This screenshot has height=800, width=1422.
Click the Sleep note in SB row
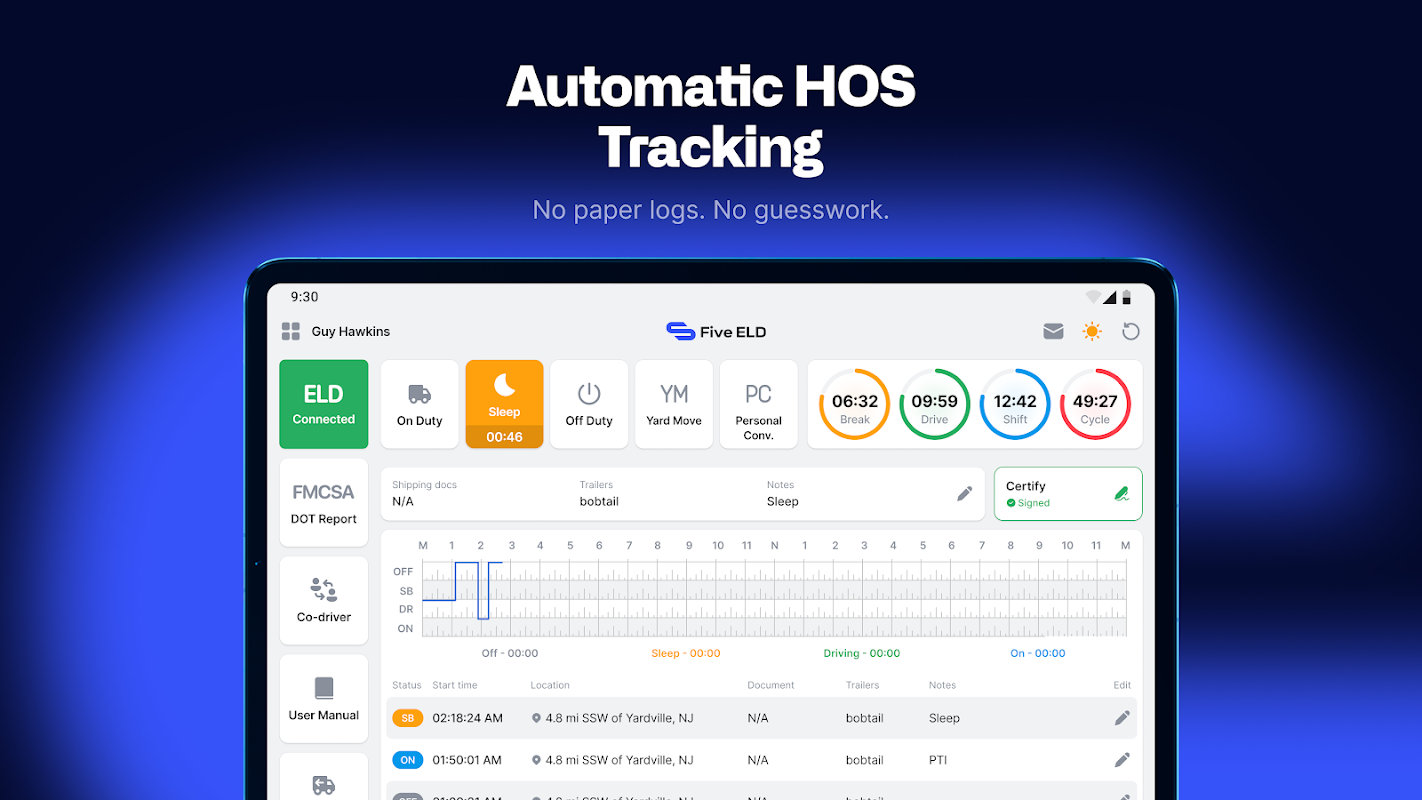point(944,718)
